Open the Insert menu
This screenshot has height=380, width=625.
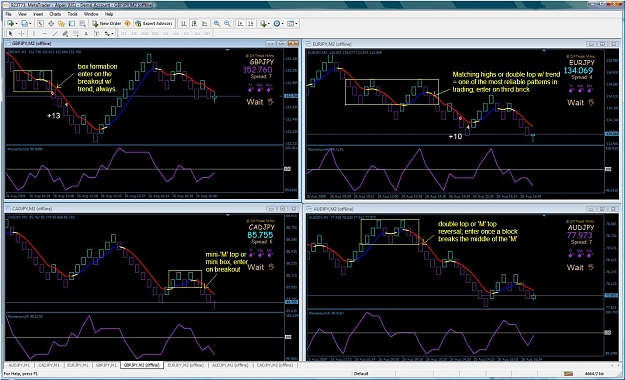pos(38,14)
